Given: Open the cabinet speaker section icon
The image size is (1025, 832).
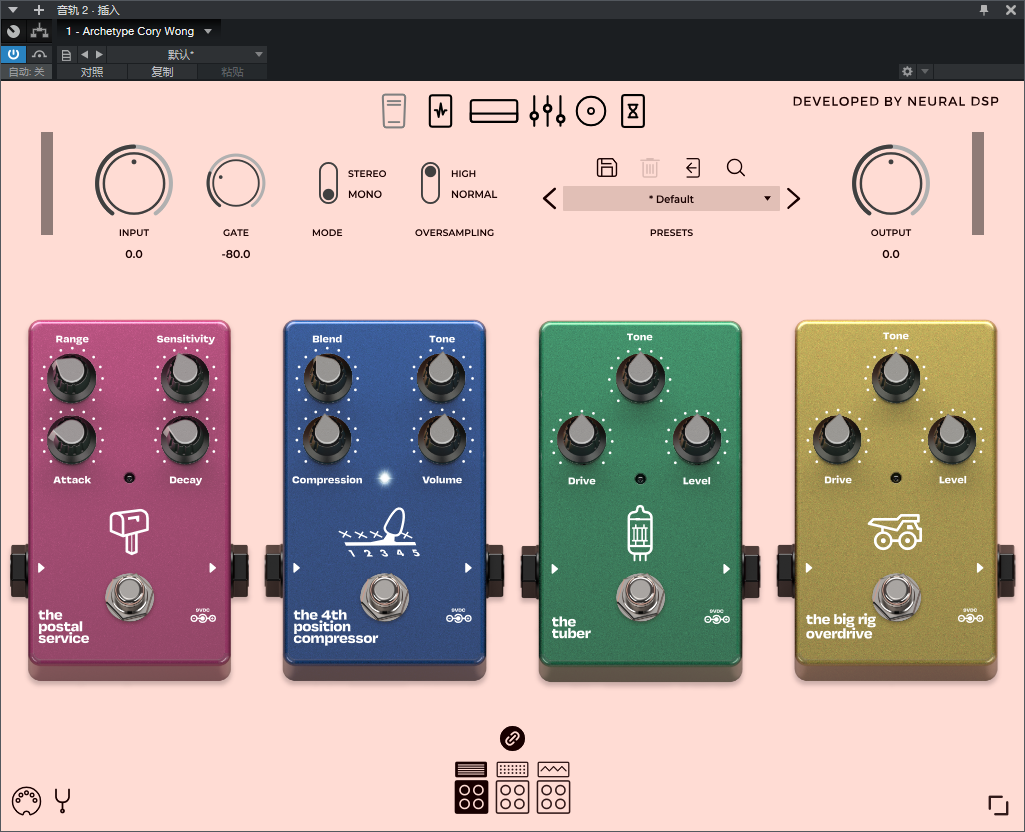Looking at the screenshot, I should (591, 111).
